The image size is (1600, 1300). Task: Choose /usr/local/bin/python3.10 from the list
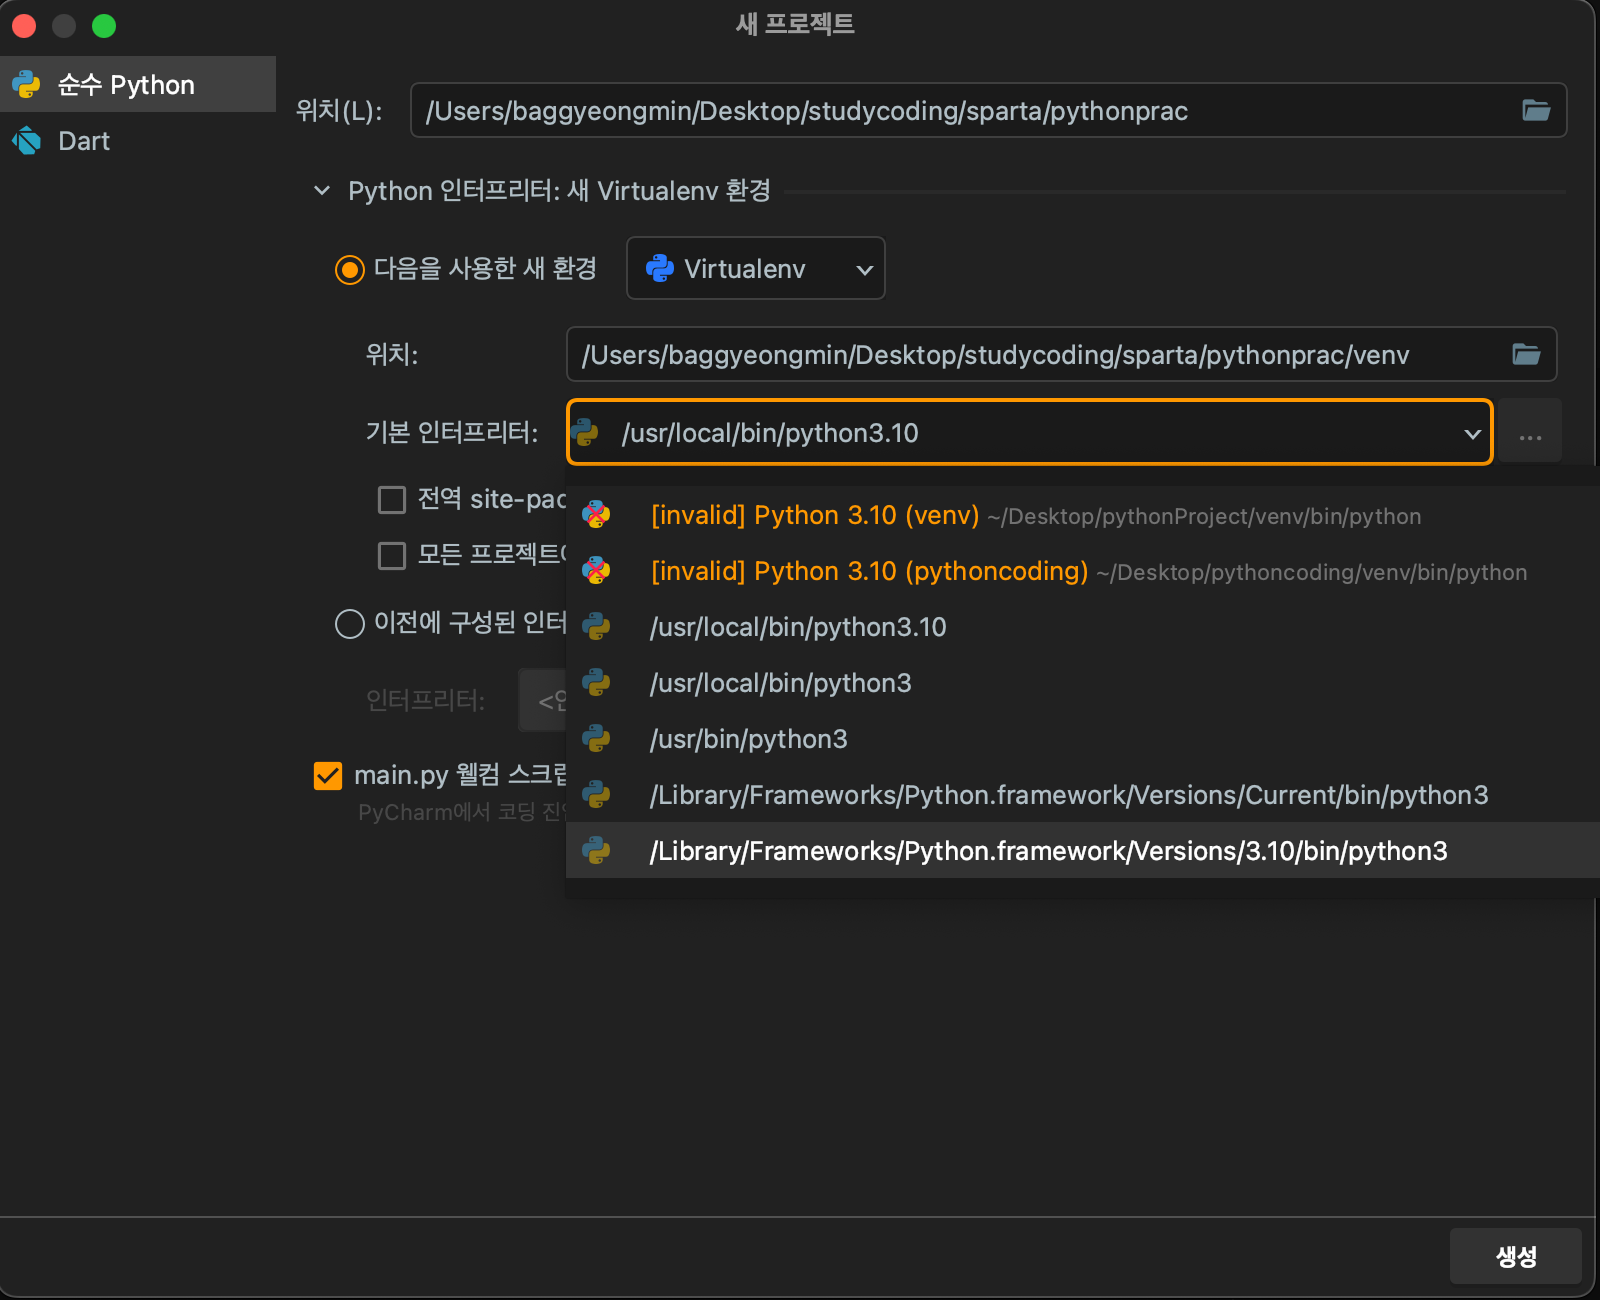pos(1083,627)
